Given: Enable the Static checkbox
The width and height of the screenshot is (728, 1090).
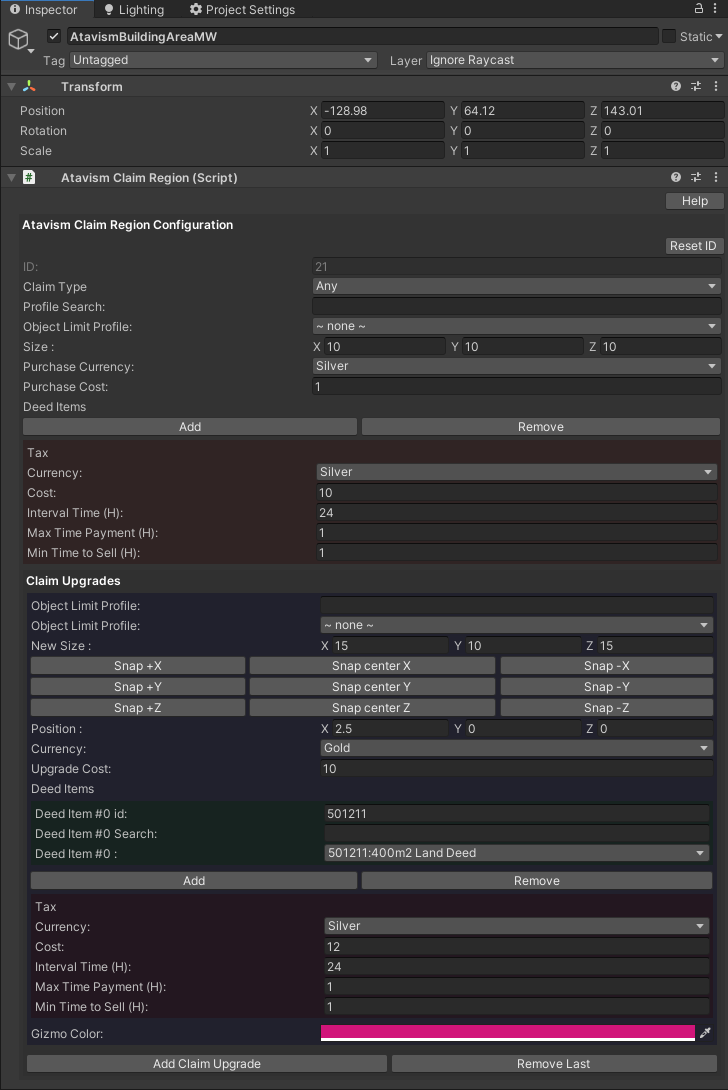Looking at the screenshot, I should 668,37.
